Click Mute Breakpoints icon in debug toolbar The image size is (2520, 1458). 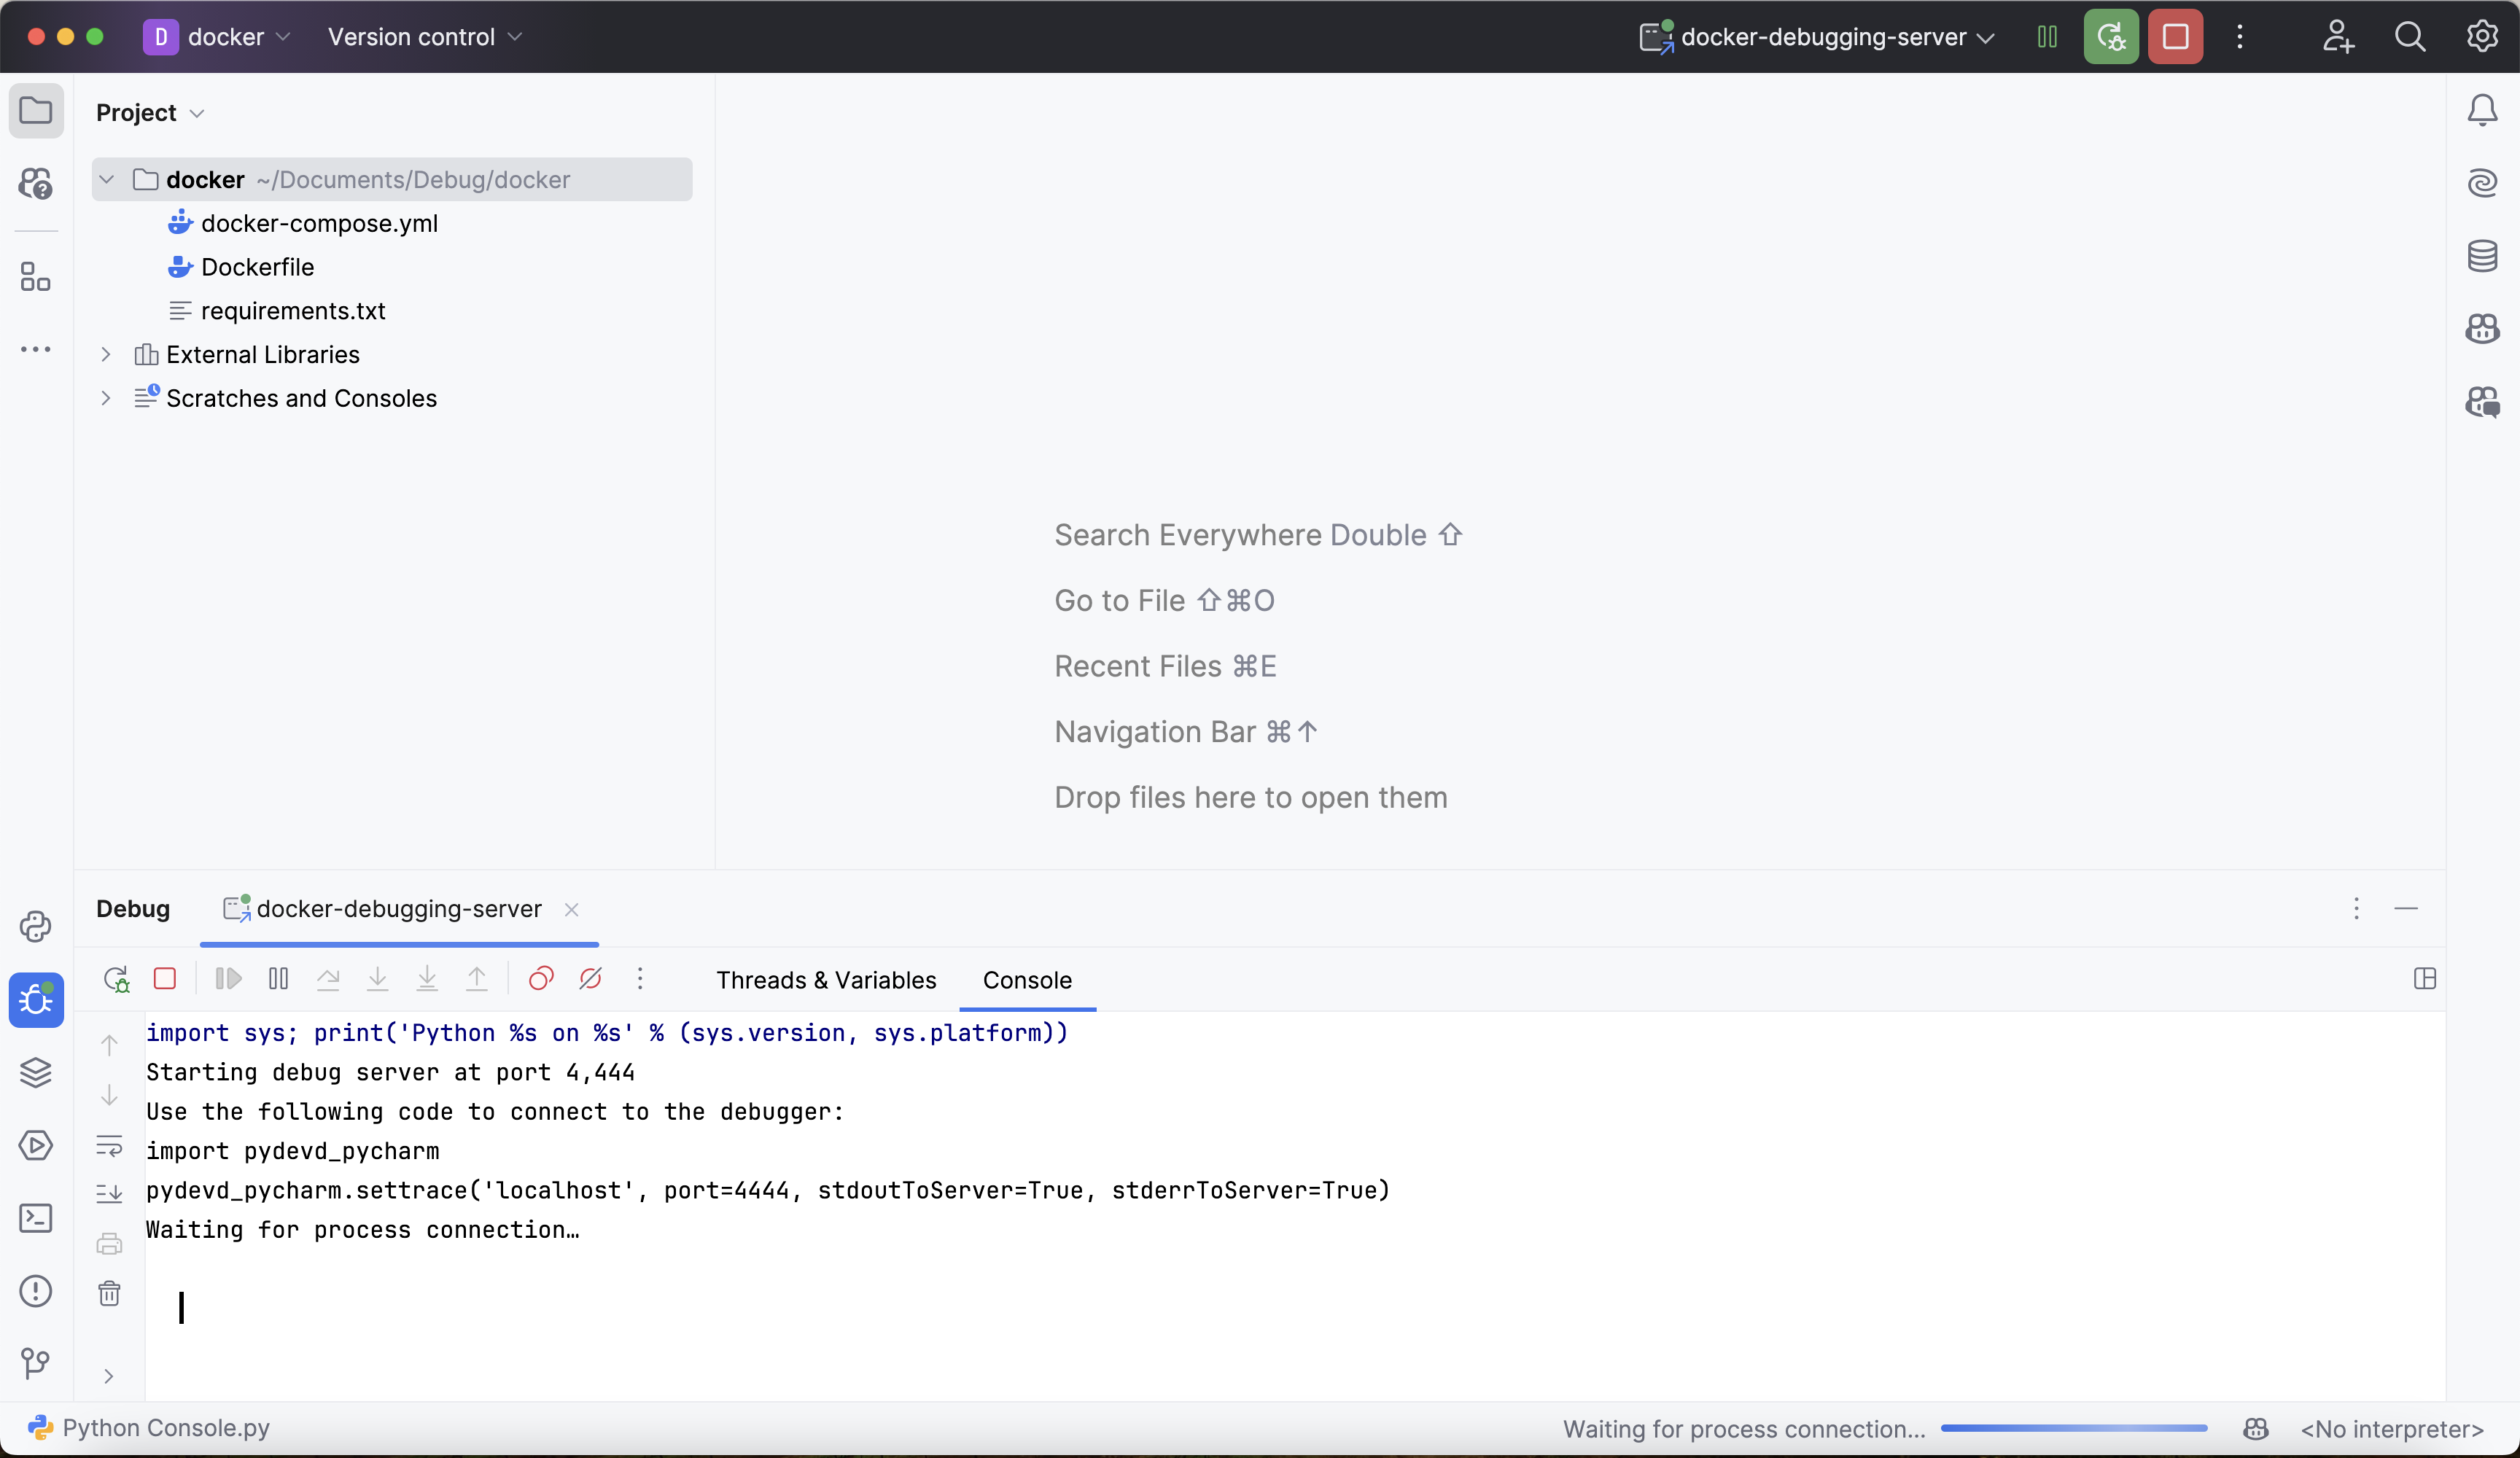(590, 979)
